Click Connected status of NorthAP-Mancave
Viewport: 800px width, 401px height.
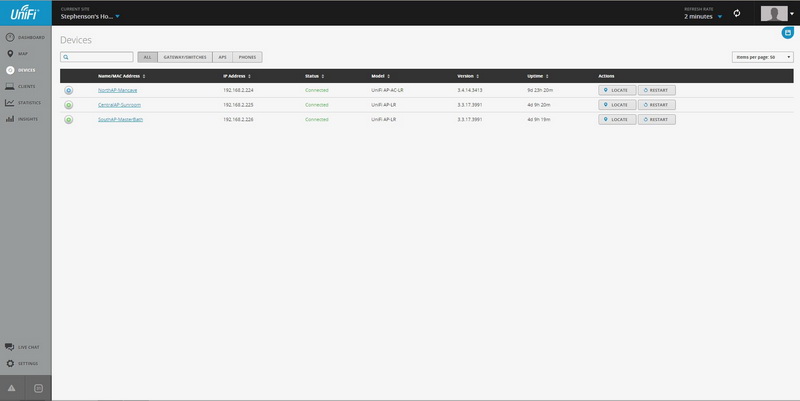pos(317,90)
